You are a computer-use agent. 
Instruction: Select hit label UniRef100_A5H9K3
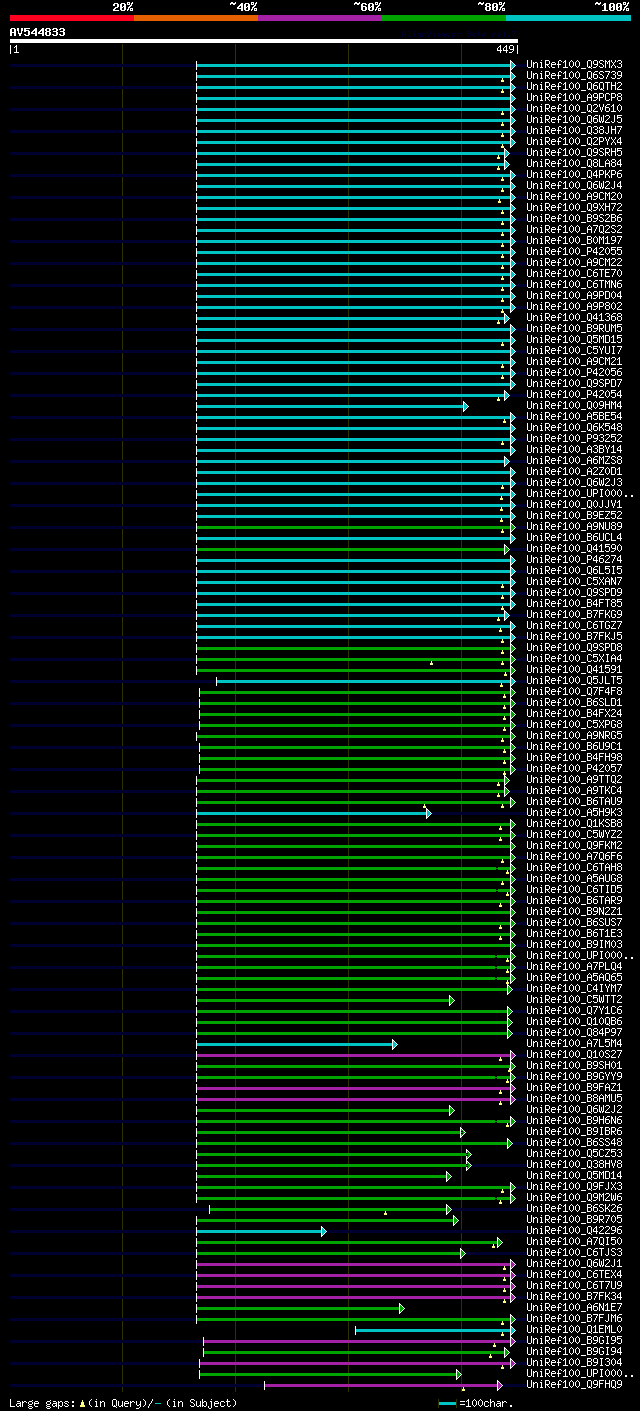[573, 812]
